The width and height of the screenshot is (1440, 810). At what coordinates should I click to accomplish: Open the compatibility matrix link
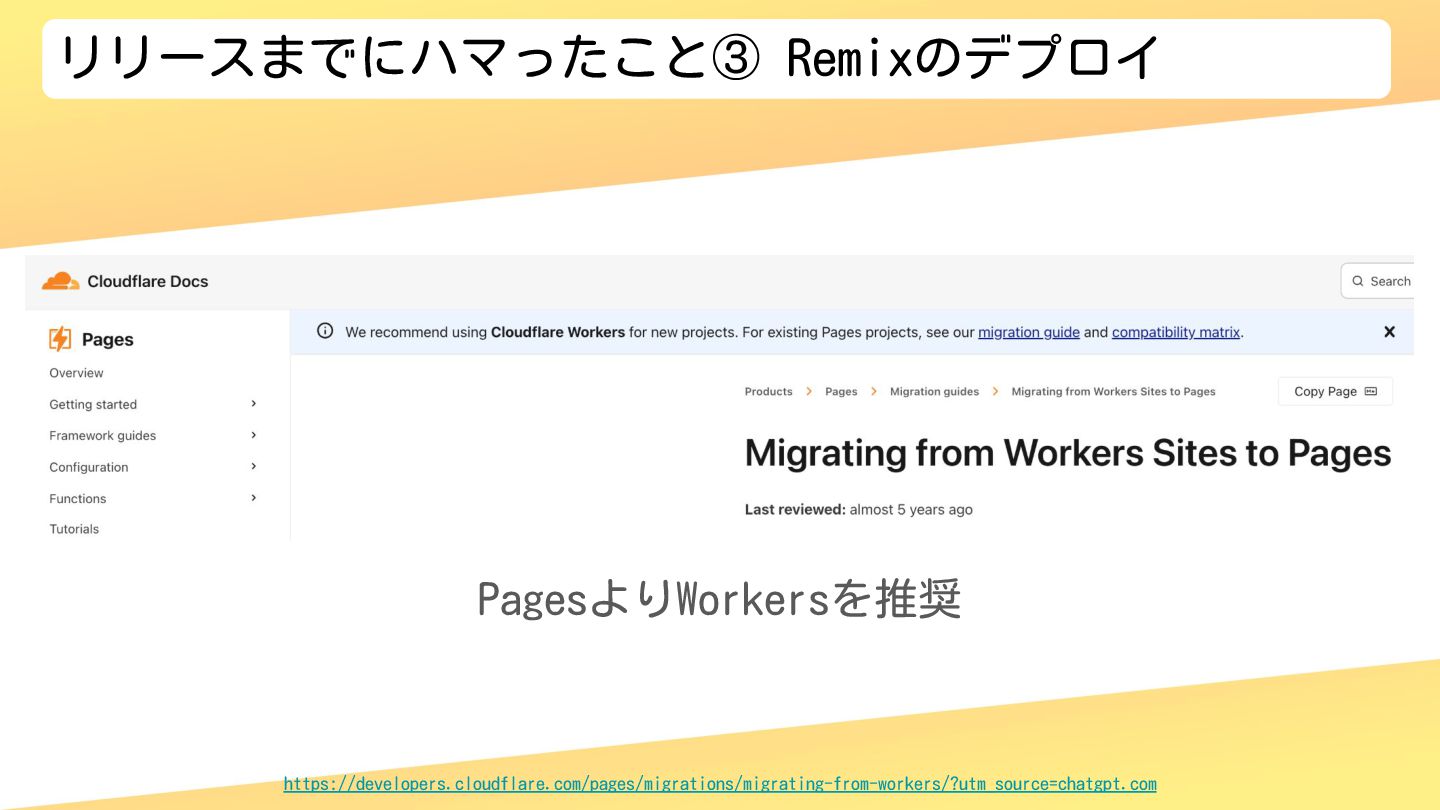(1176, 332)
